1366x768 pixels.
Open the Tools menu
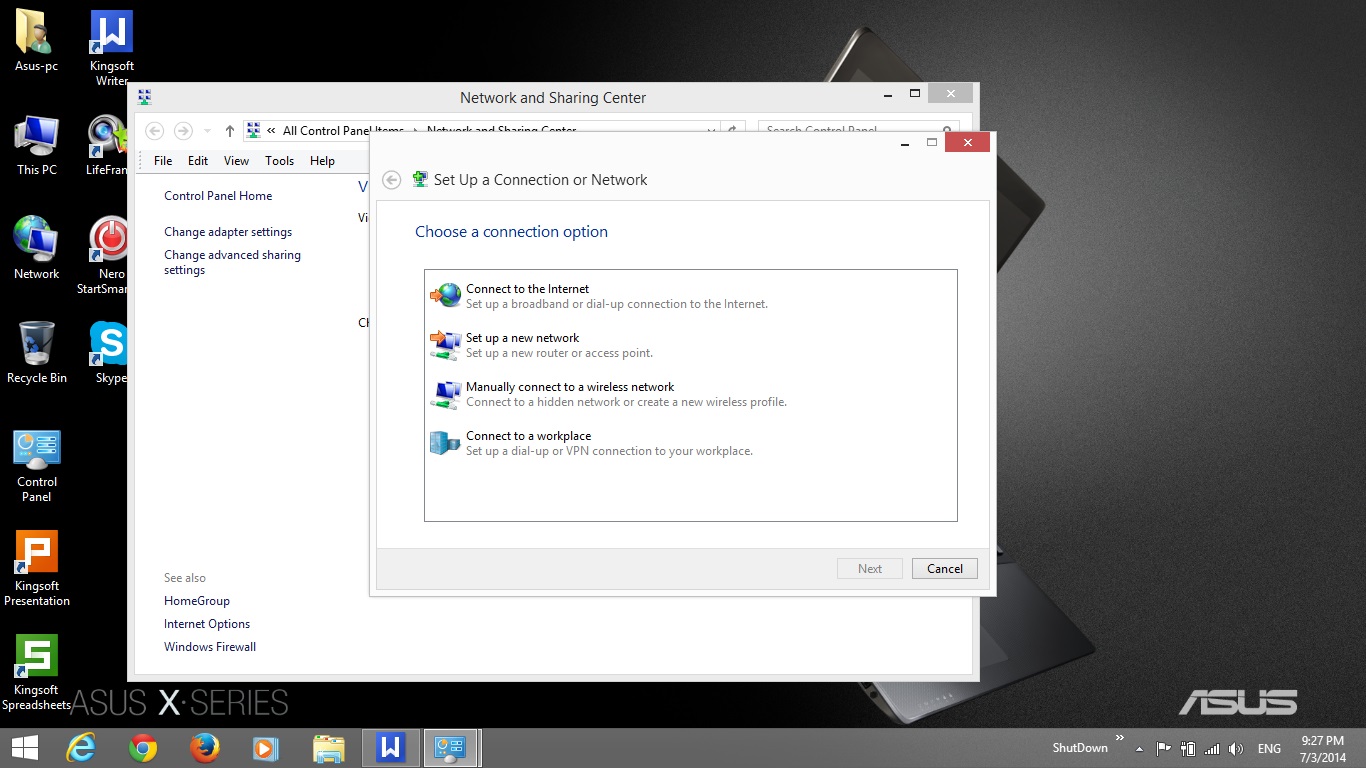click(x=280, y=161)
